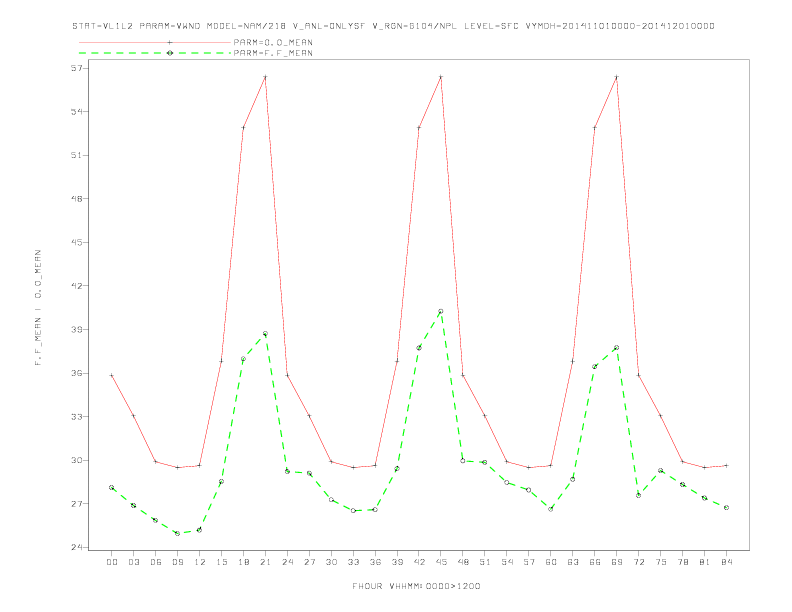
Task: Click the y-axis value 30
Action: pyautogui.click(x=77, y=461)
